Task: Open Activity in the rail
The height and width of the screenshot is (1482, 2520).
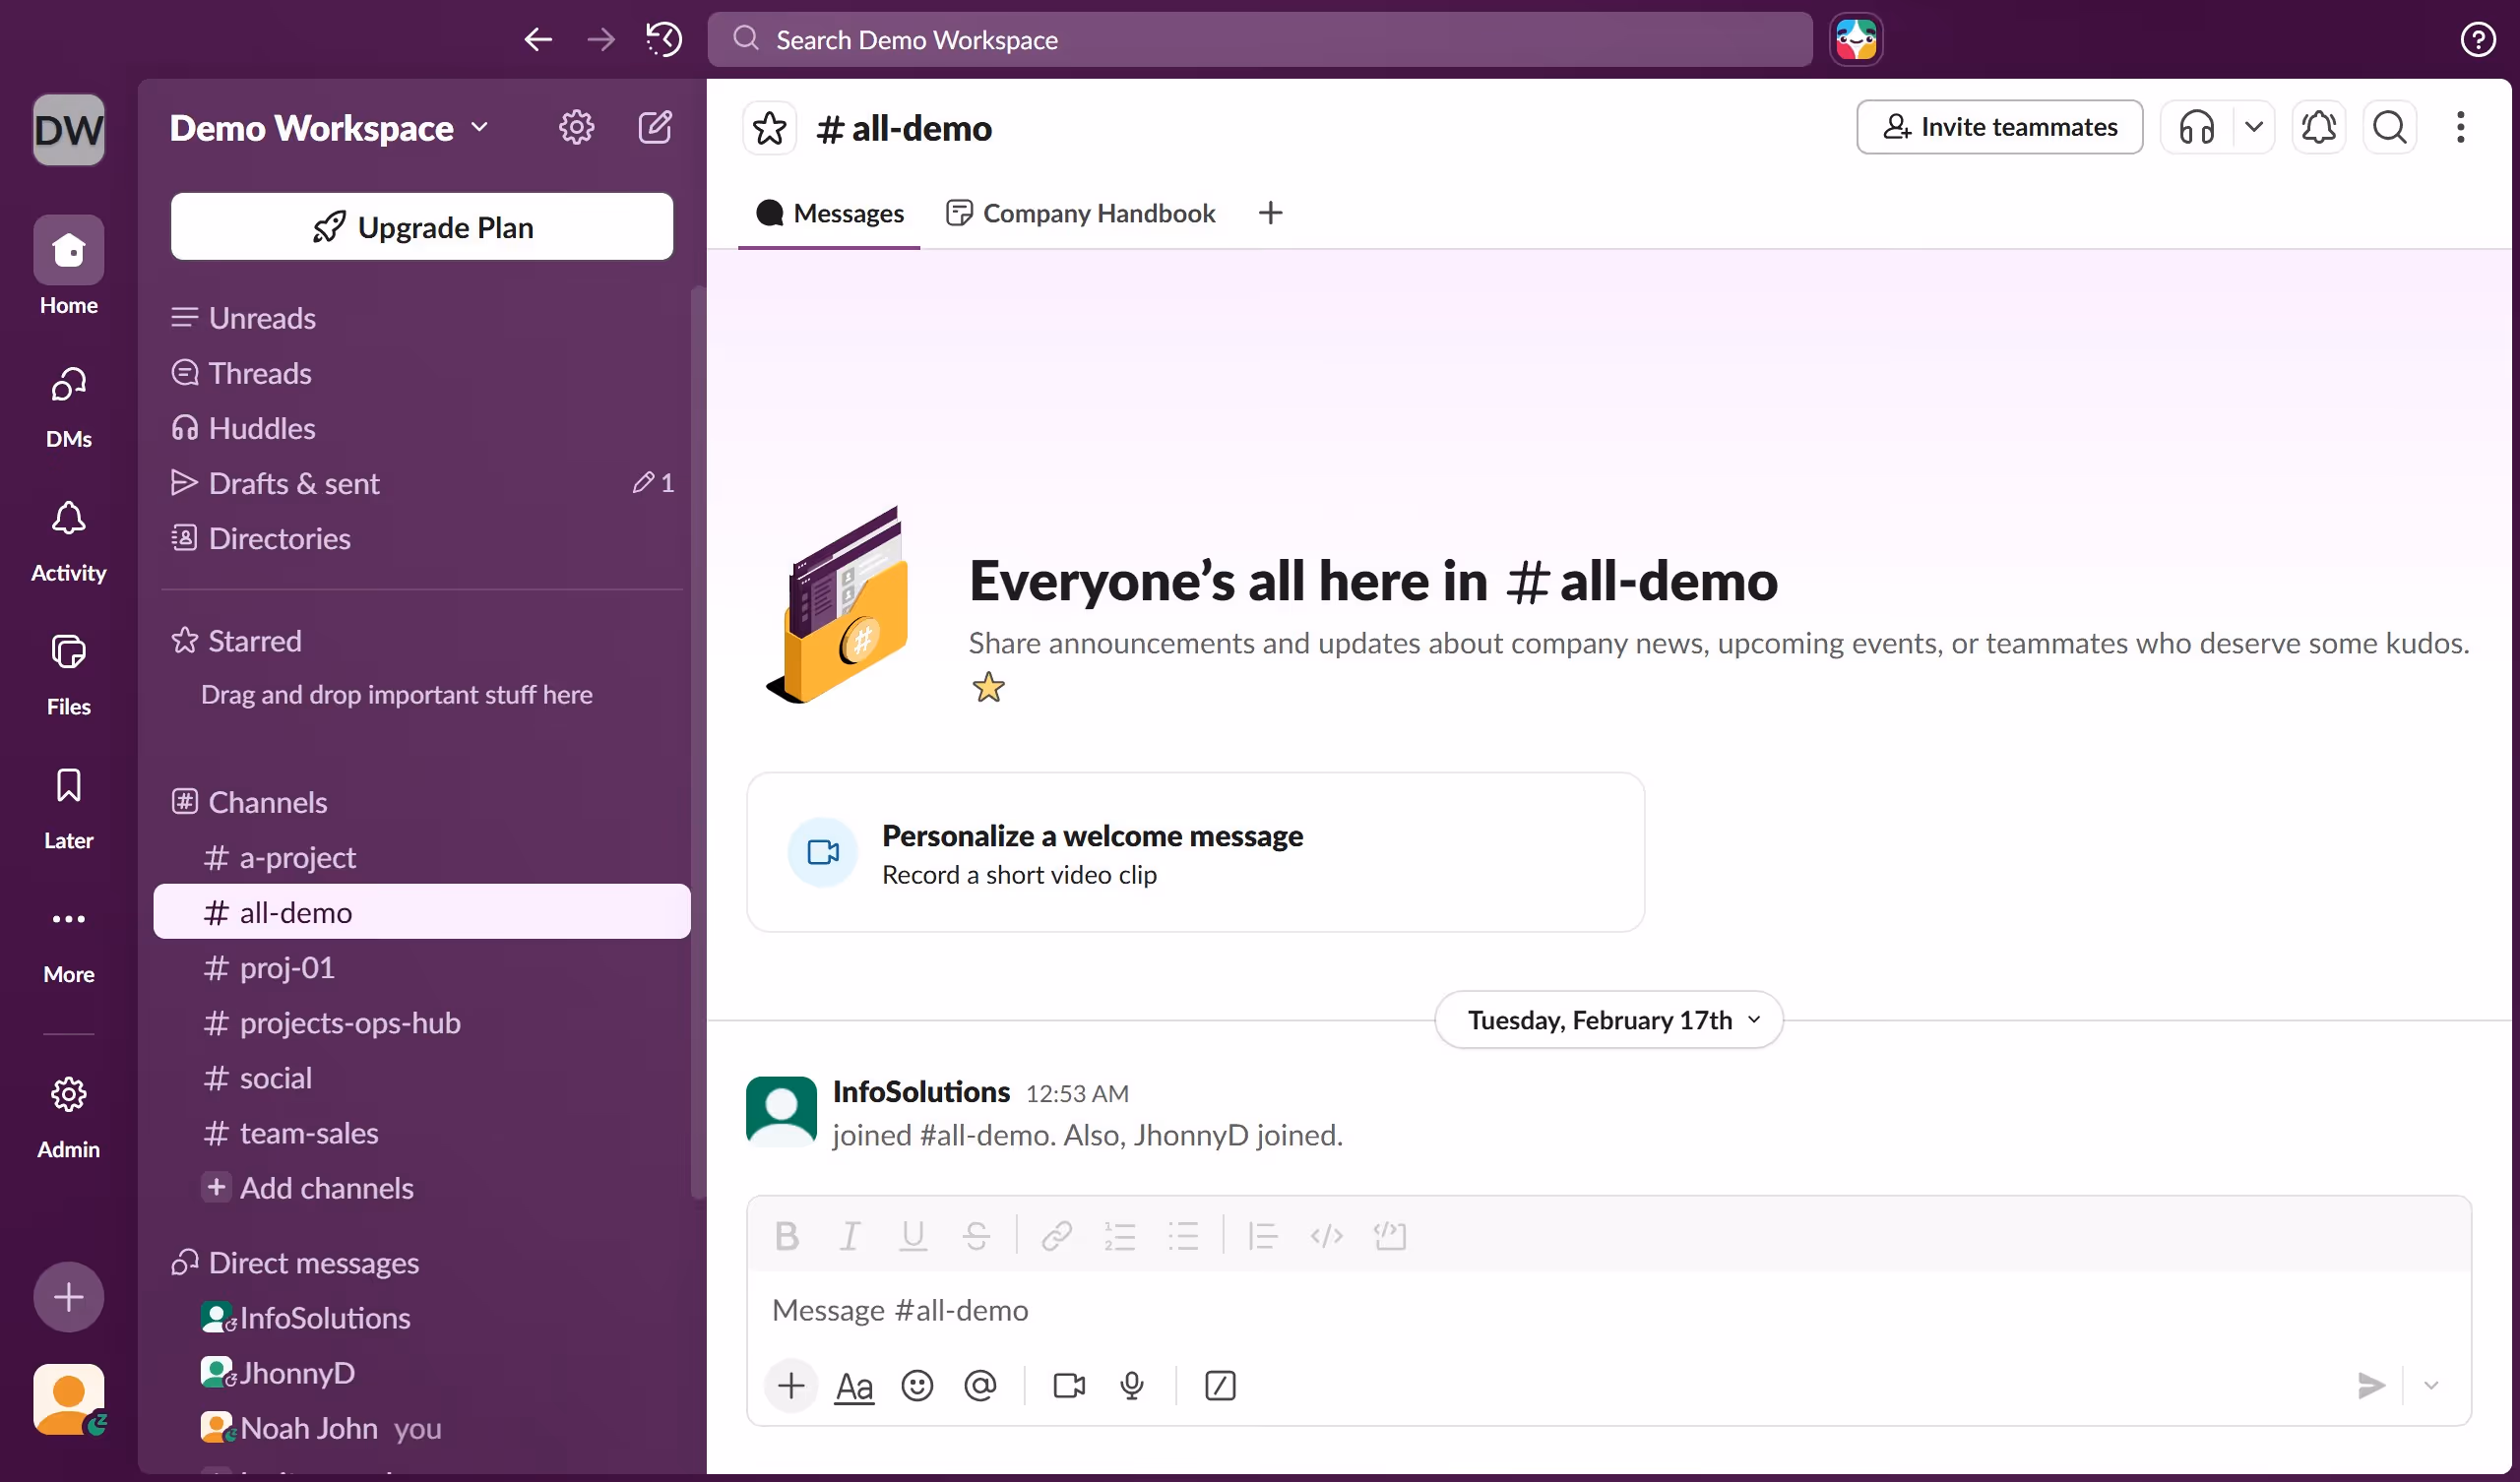Action: coord(68,541)
